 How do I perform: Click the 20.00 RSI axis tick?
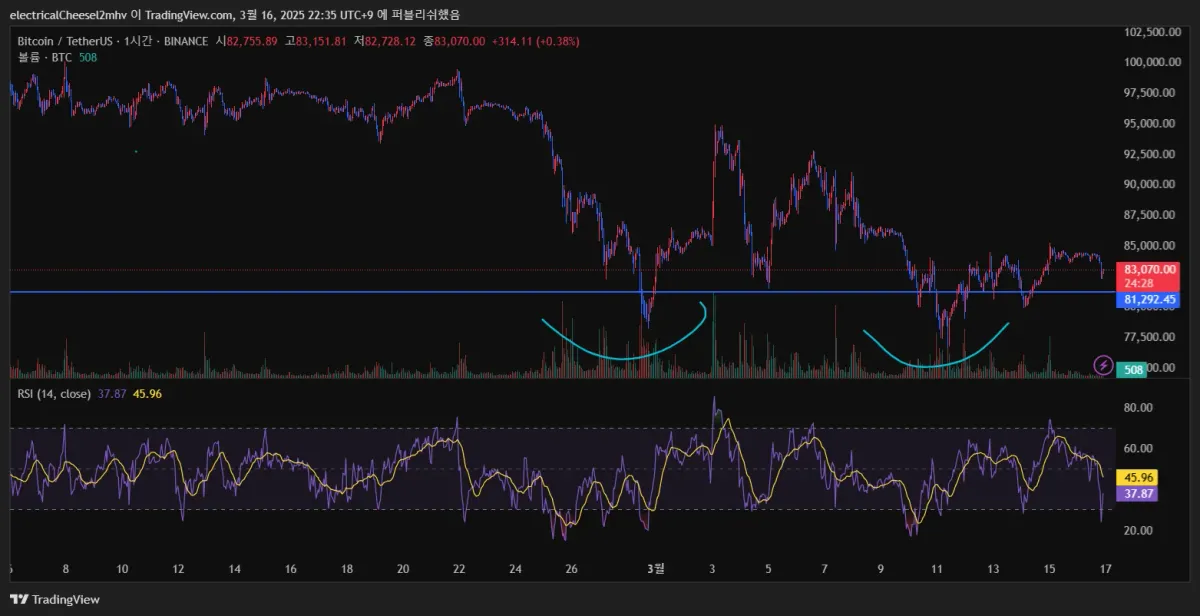(1138, 531)
